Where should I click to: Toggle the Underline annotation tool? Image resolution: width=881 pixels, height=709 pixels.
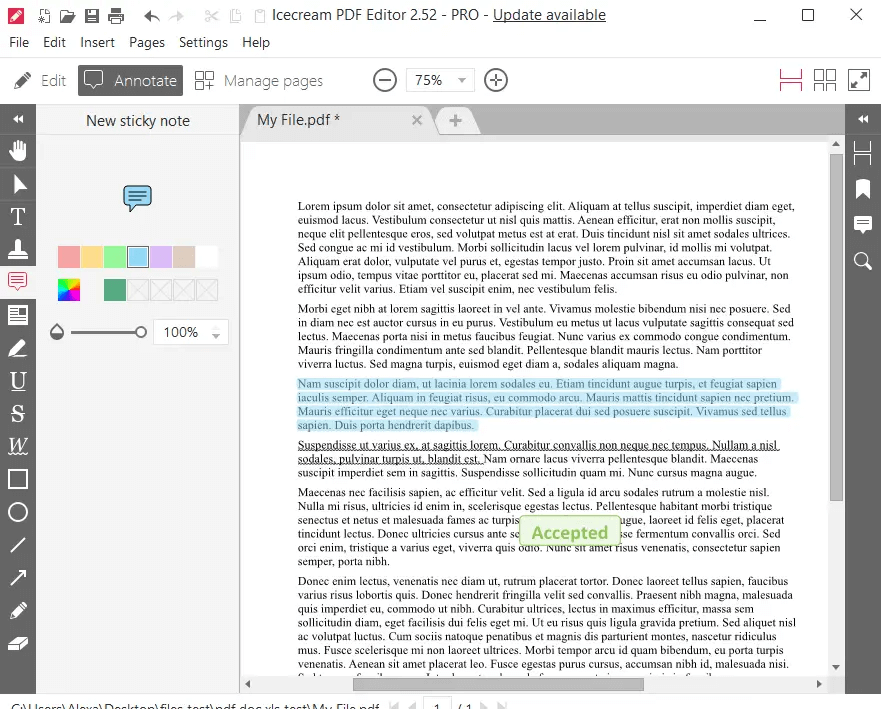click(x=17, y=381)
